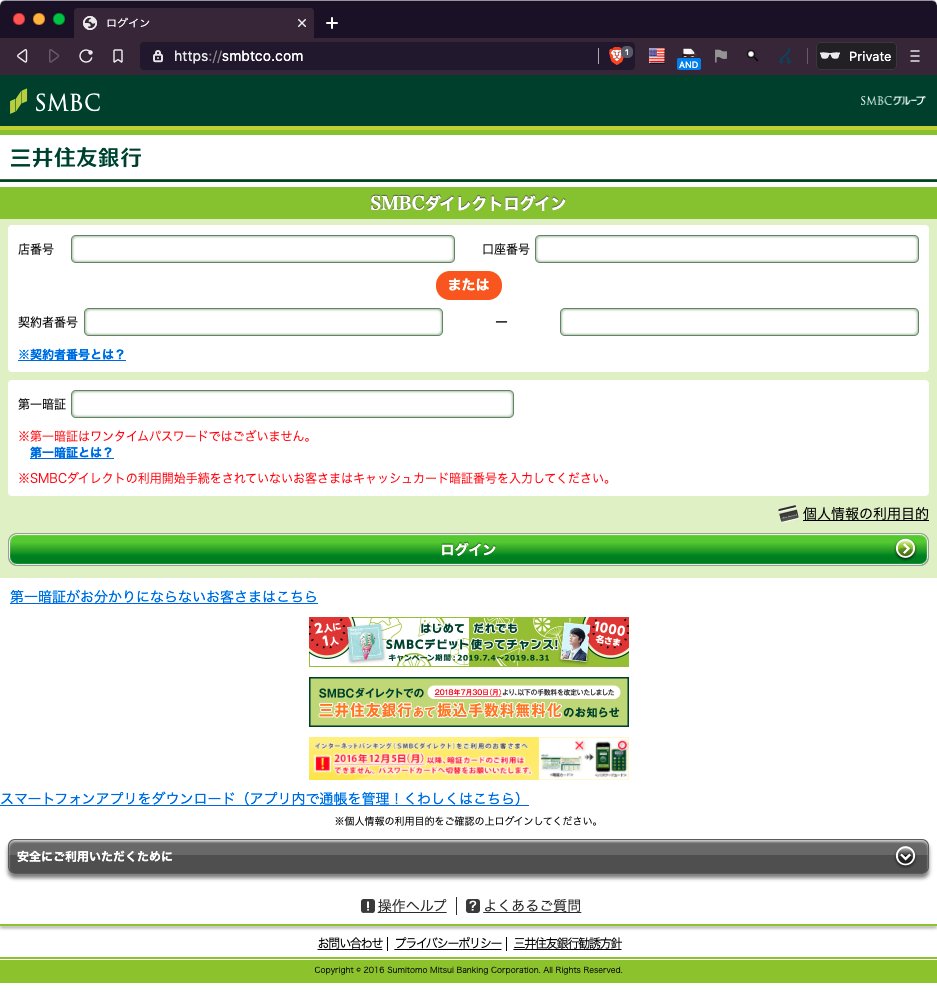This screenshot has height=1006, width=937.
Task: Focus the 第一暗証 password field
Action: (x=292, y=404)
